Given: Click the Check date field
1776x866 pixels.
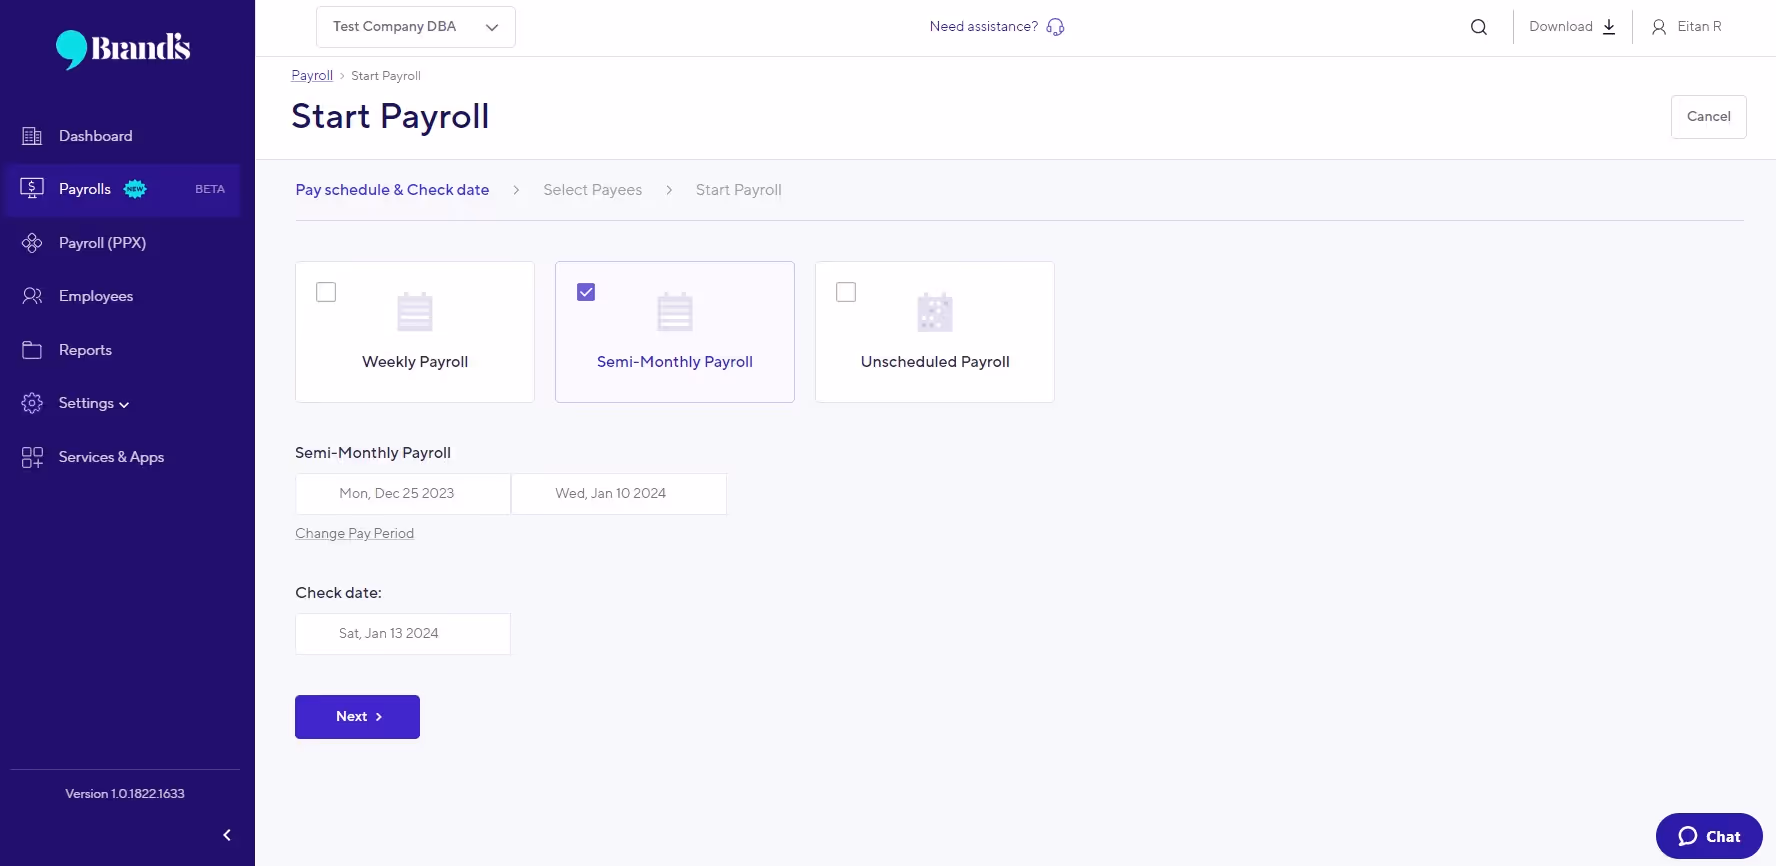Looking at the screenshot, I should click(x=403, y=634).
